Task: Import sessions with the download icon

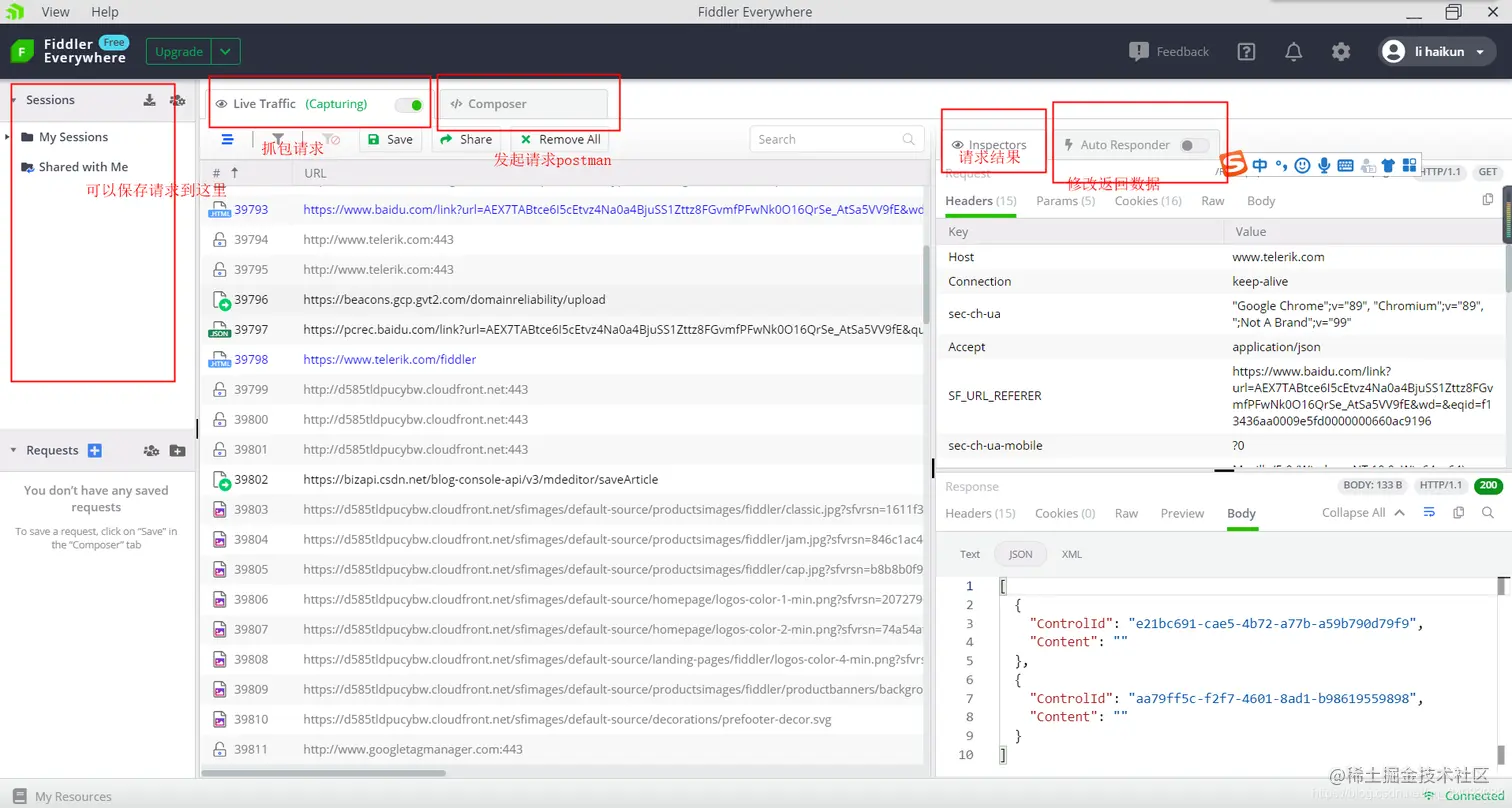Action: [149, 100]
